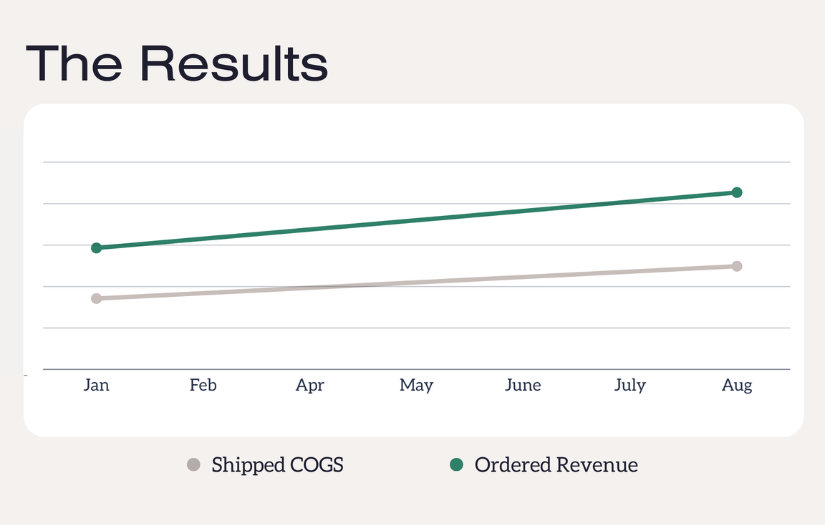Screen dimensions: 825x525
Task: Select the Ordered Revenue January data point
Action: [97, 248]
